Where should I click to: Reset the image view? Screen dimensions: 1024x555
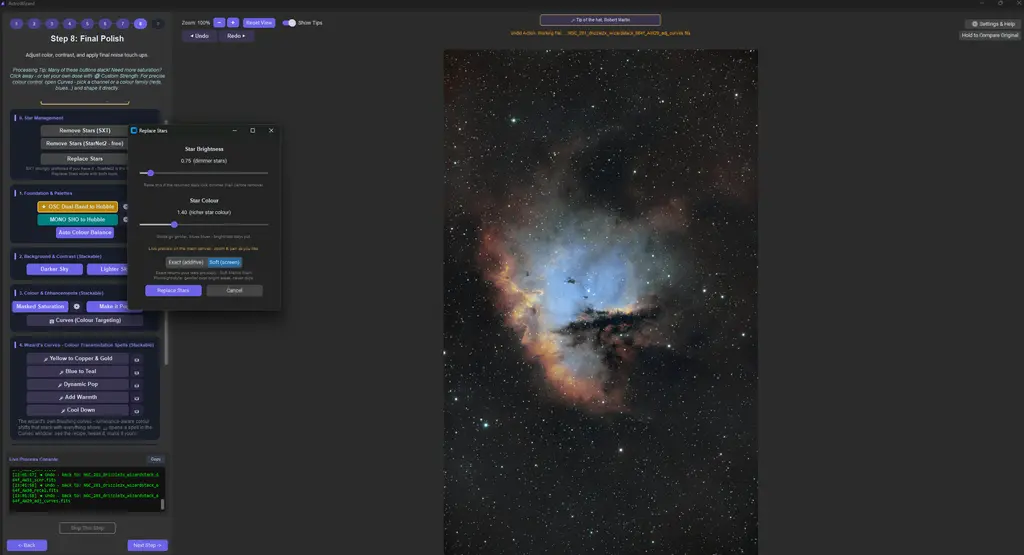[259, 23]
